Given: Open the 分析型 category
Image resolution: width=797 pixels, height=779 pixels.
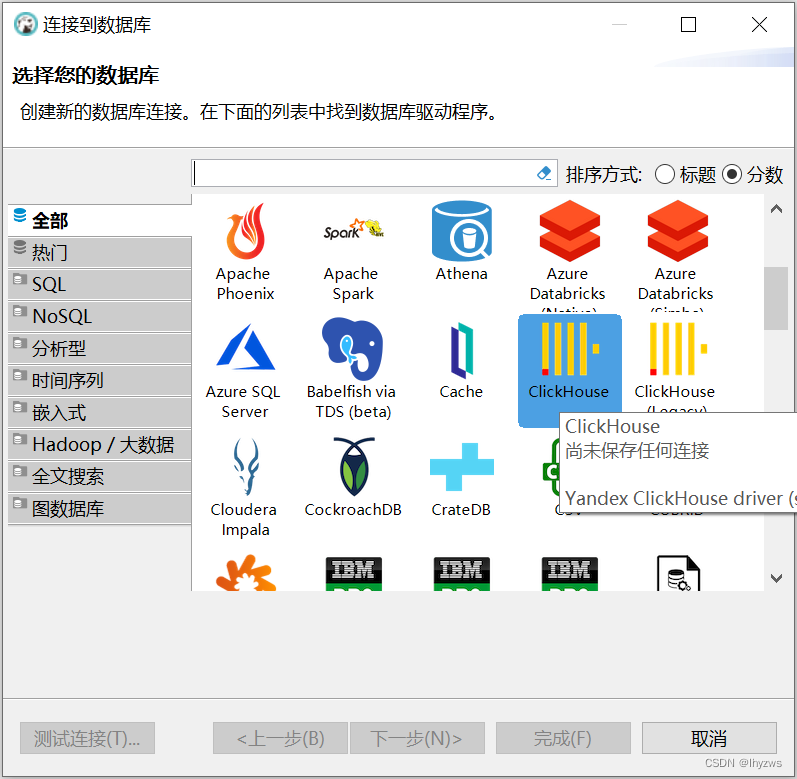Looking at the screenshot, I should click(100, 348).
